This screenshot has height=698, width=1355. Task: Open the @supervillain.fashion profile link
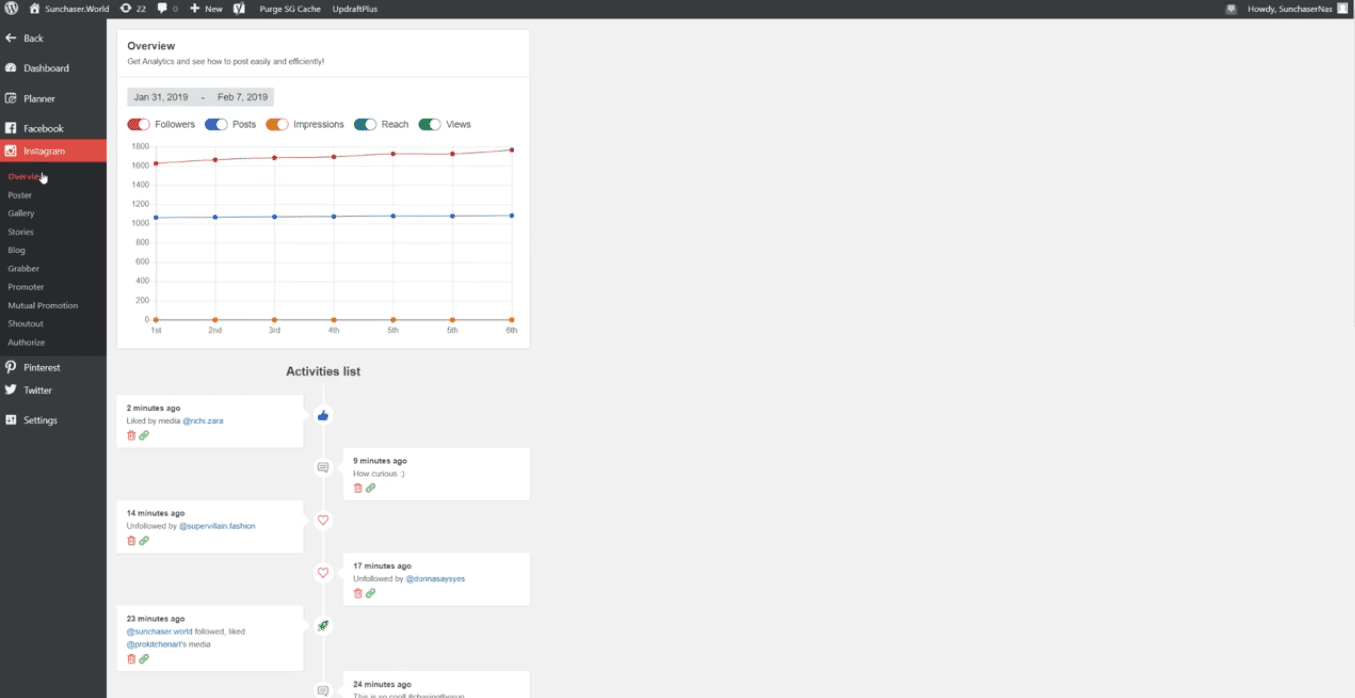tap(217, 526)
